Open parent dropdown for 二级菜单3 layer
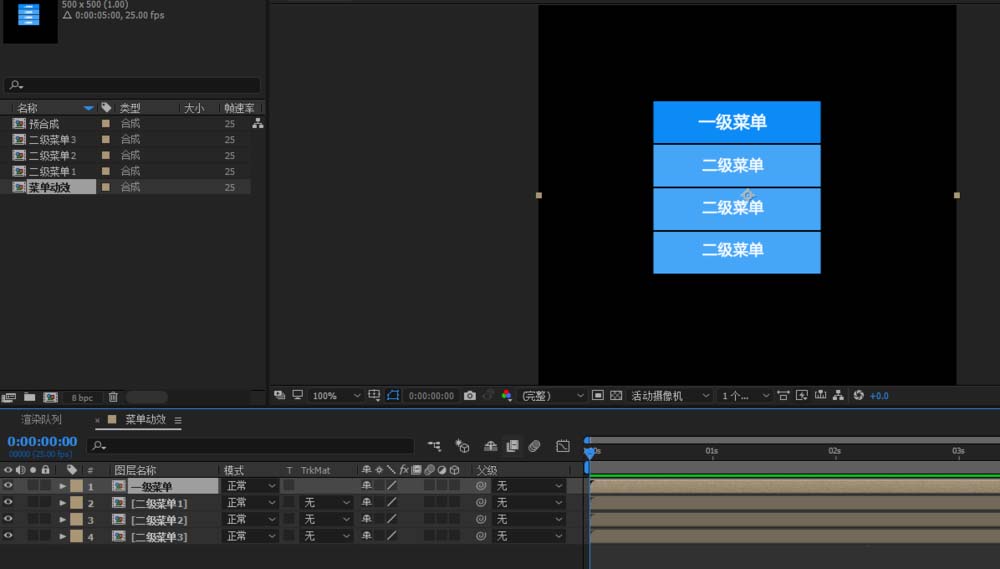The image size is (1000, 569). coord(529,536)
